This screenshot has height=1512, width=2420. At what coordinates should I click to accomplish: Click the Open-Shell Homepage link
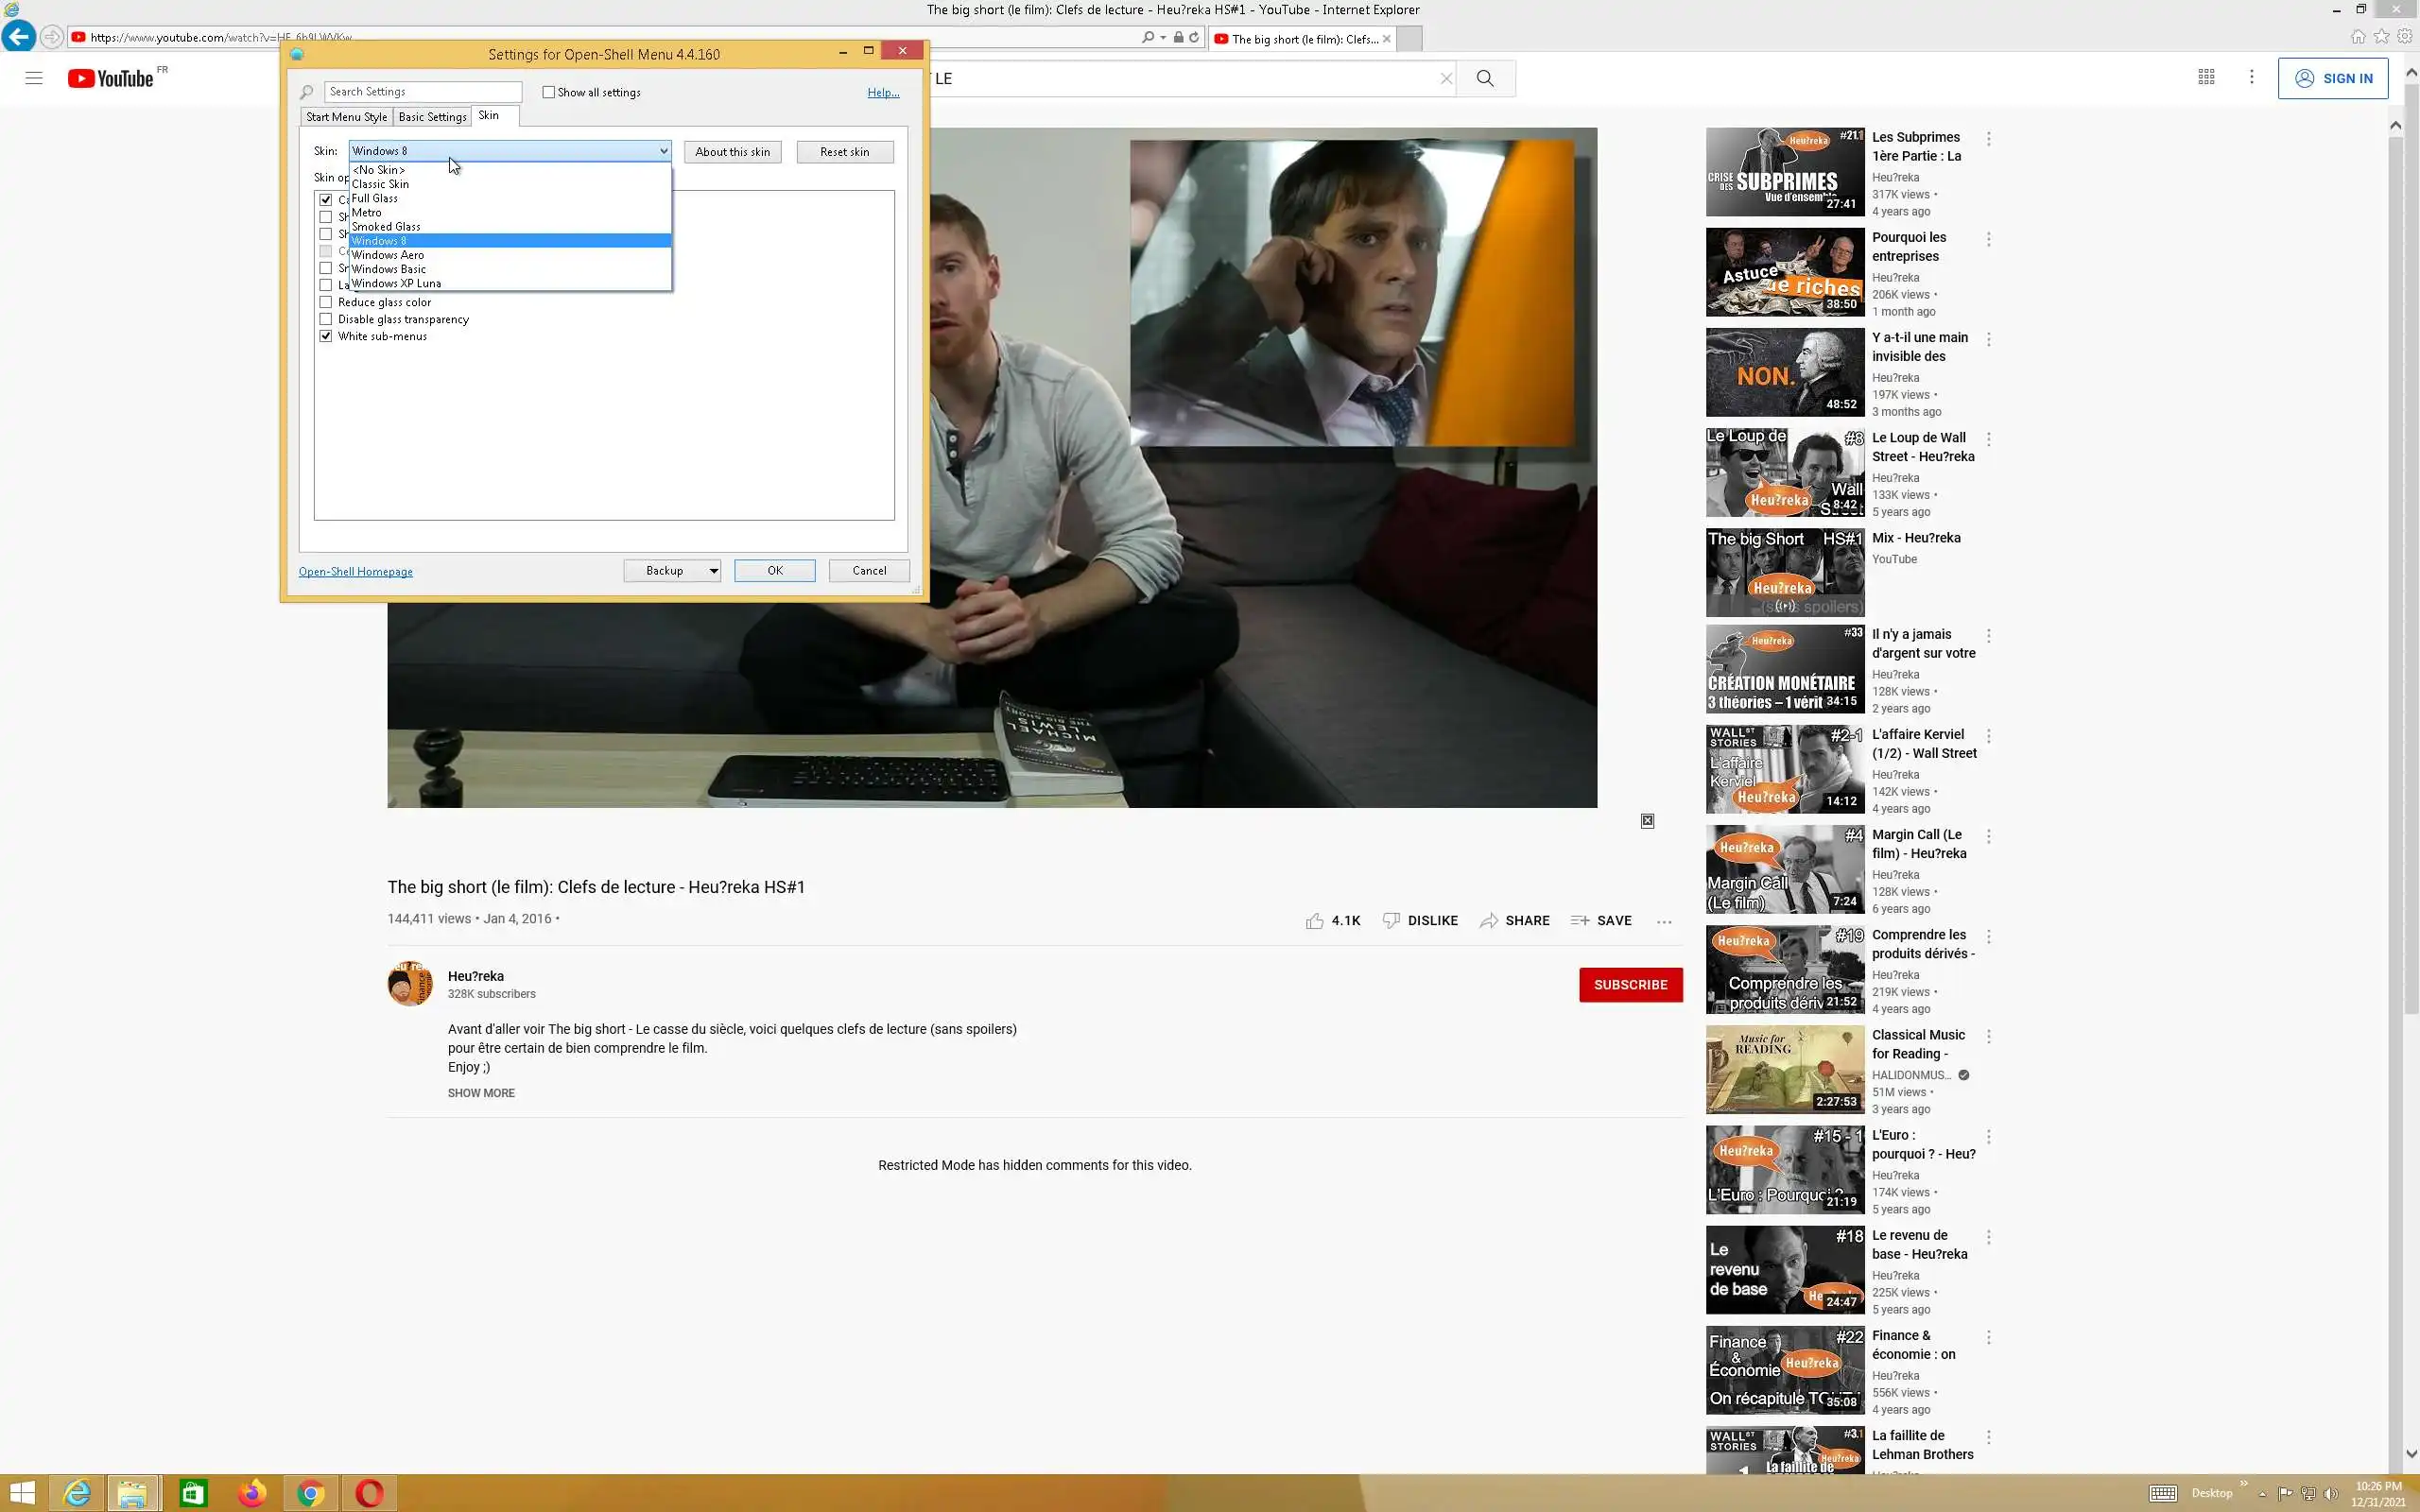(x=355, y=572)
